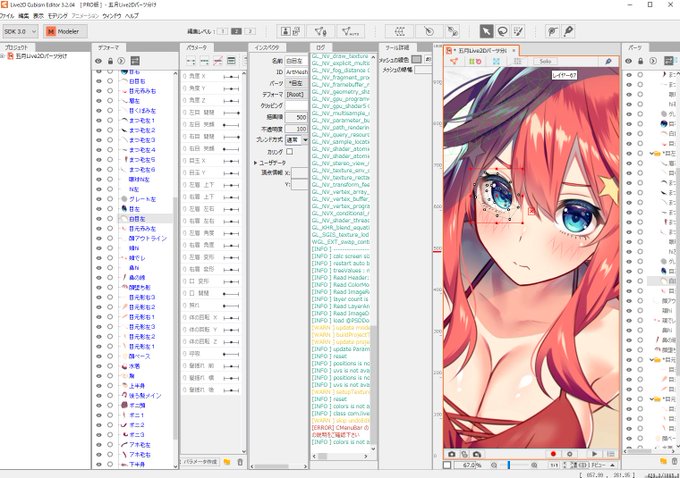Click the Solo button in canvas toolbar

pos(546,62)
